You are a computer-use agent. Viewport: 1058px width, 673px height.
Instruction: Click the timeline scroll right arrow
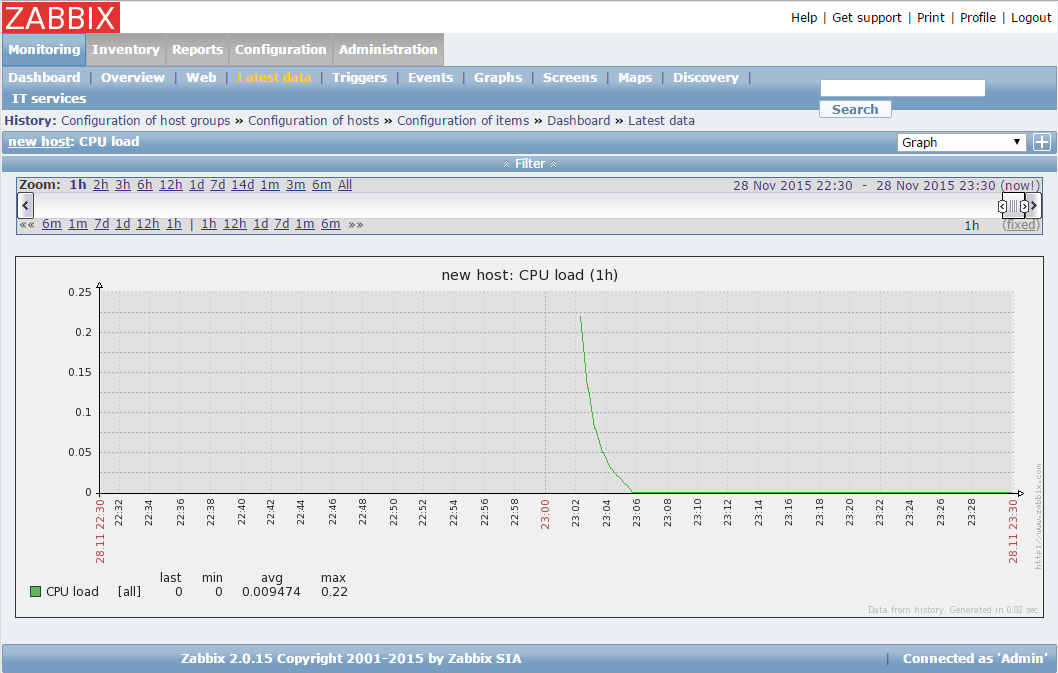point(1034,205)
